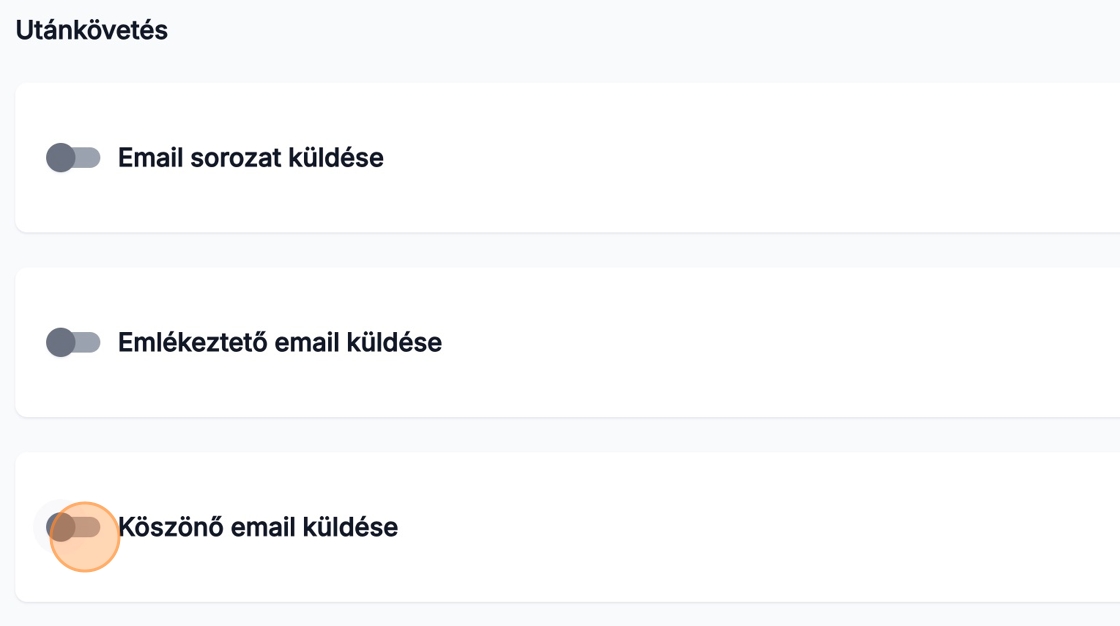
Task: Click the knob of Email sorozat switch
Action: point(61,157)
